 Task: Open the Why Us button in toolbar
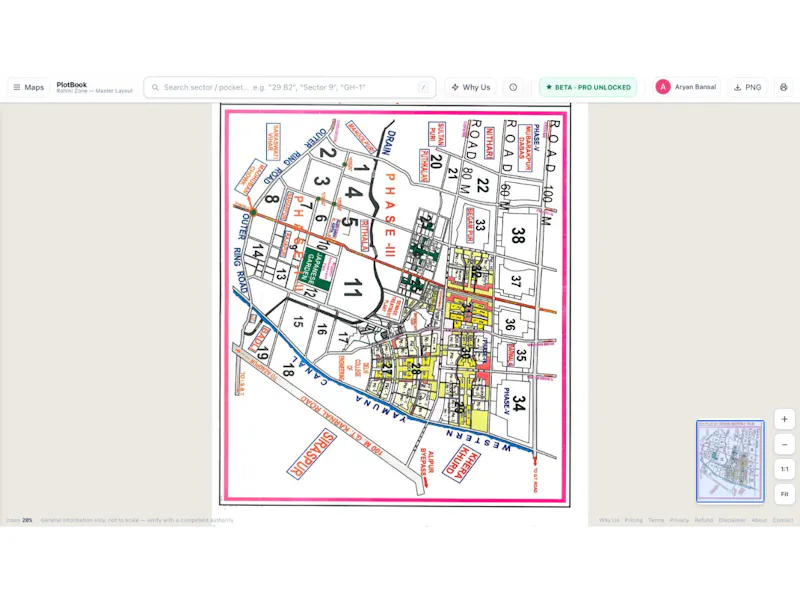pos(471,87)
